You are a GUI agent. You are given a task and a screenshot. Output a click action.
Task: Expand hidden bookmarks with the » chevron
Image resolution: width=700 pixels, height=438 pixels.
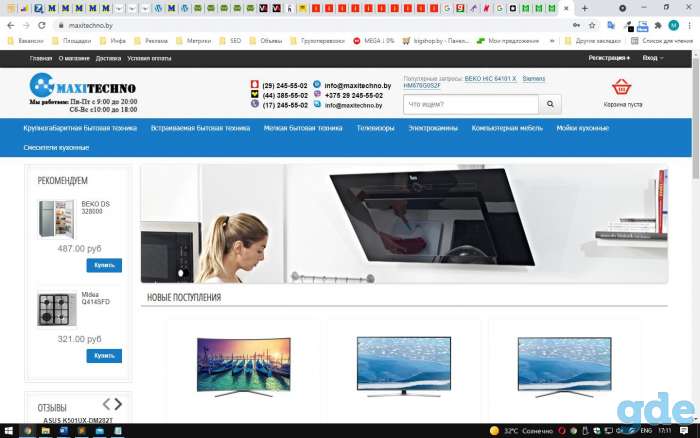click(552, 41)
